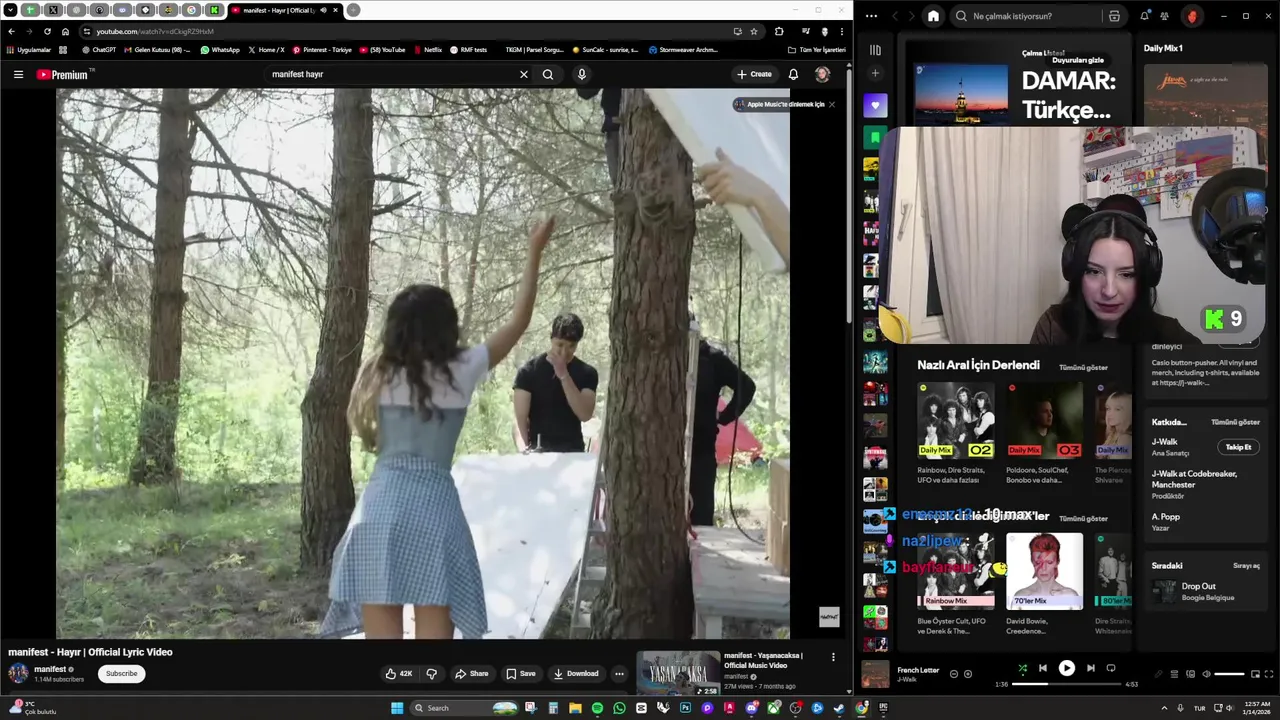1280x720 pixels.
Task: Bookmark this page with star icon
Action: click(754, 31)
